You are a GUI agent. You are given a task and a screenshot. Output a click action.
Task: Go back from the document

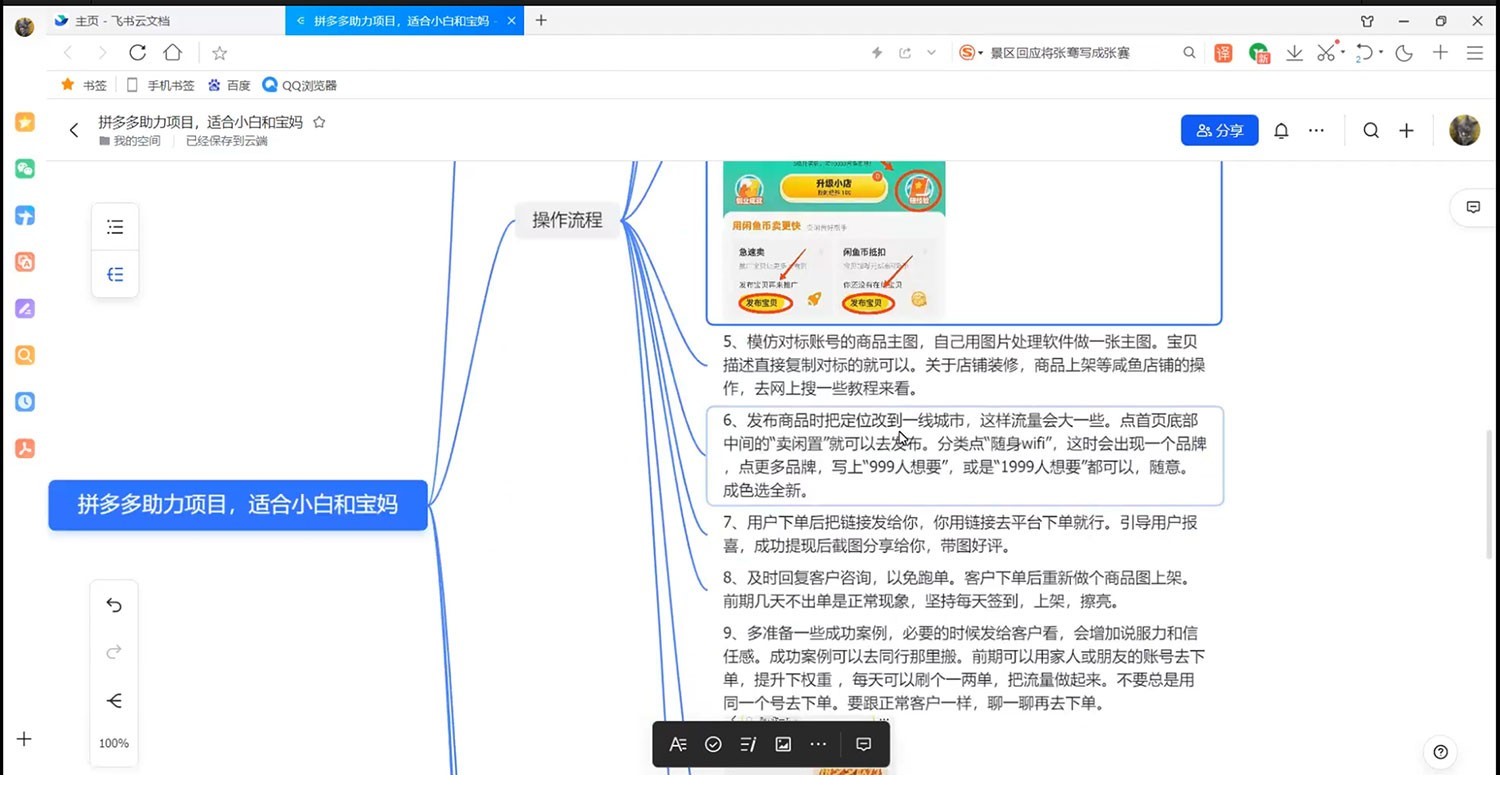(x=73, y=130)
